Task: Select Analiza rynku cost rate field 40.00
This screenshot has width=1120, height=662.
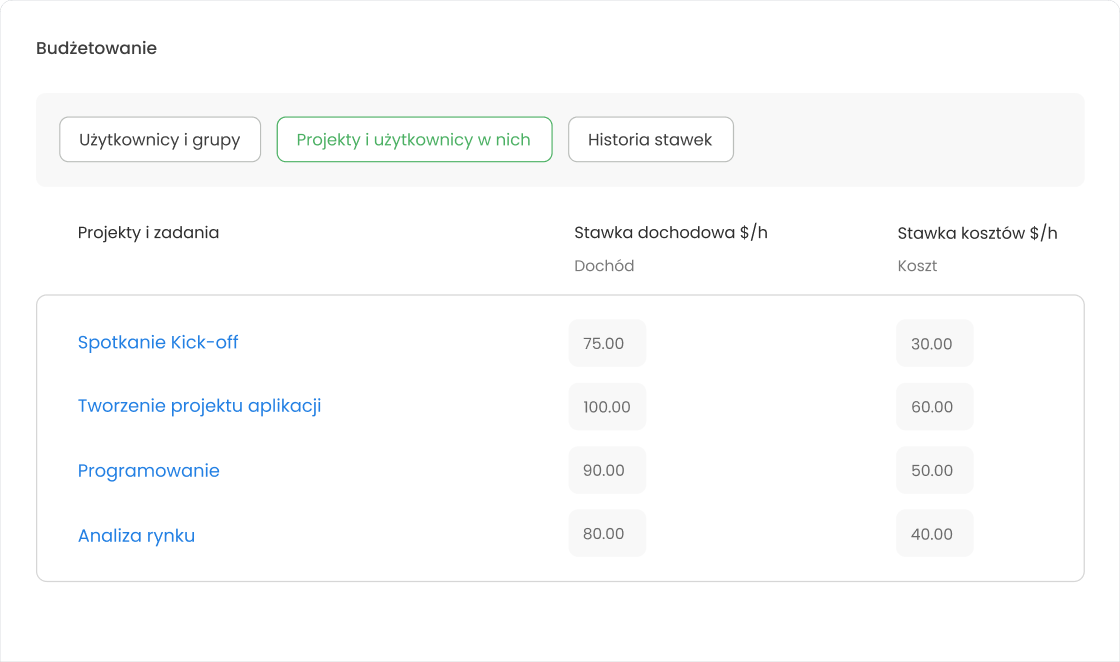Action: tap(934, 533)
